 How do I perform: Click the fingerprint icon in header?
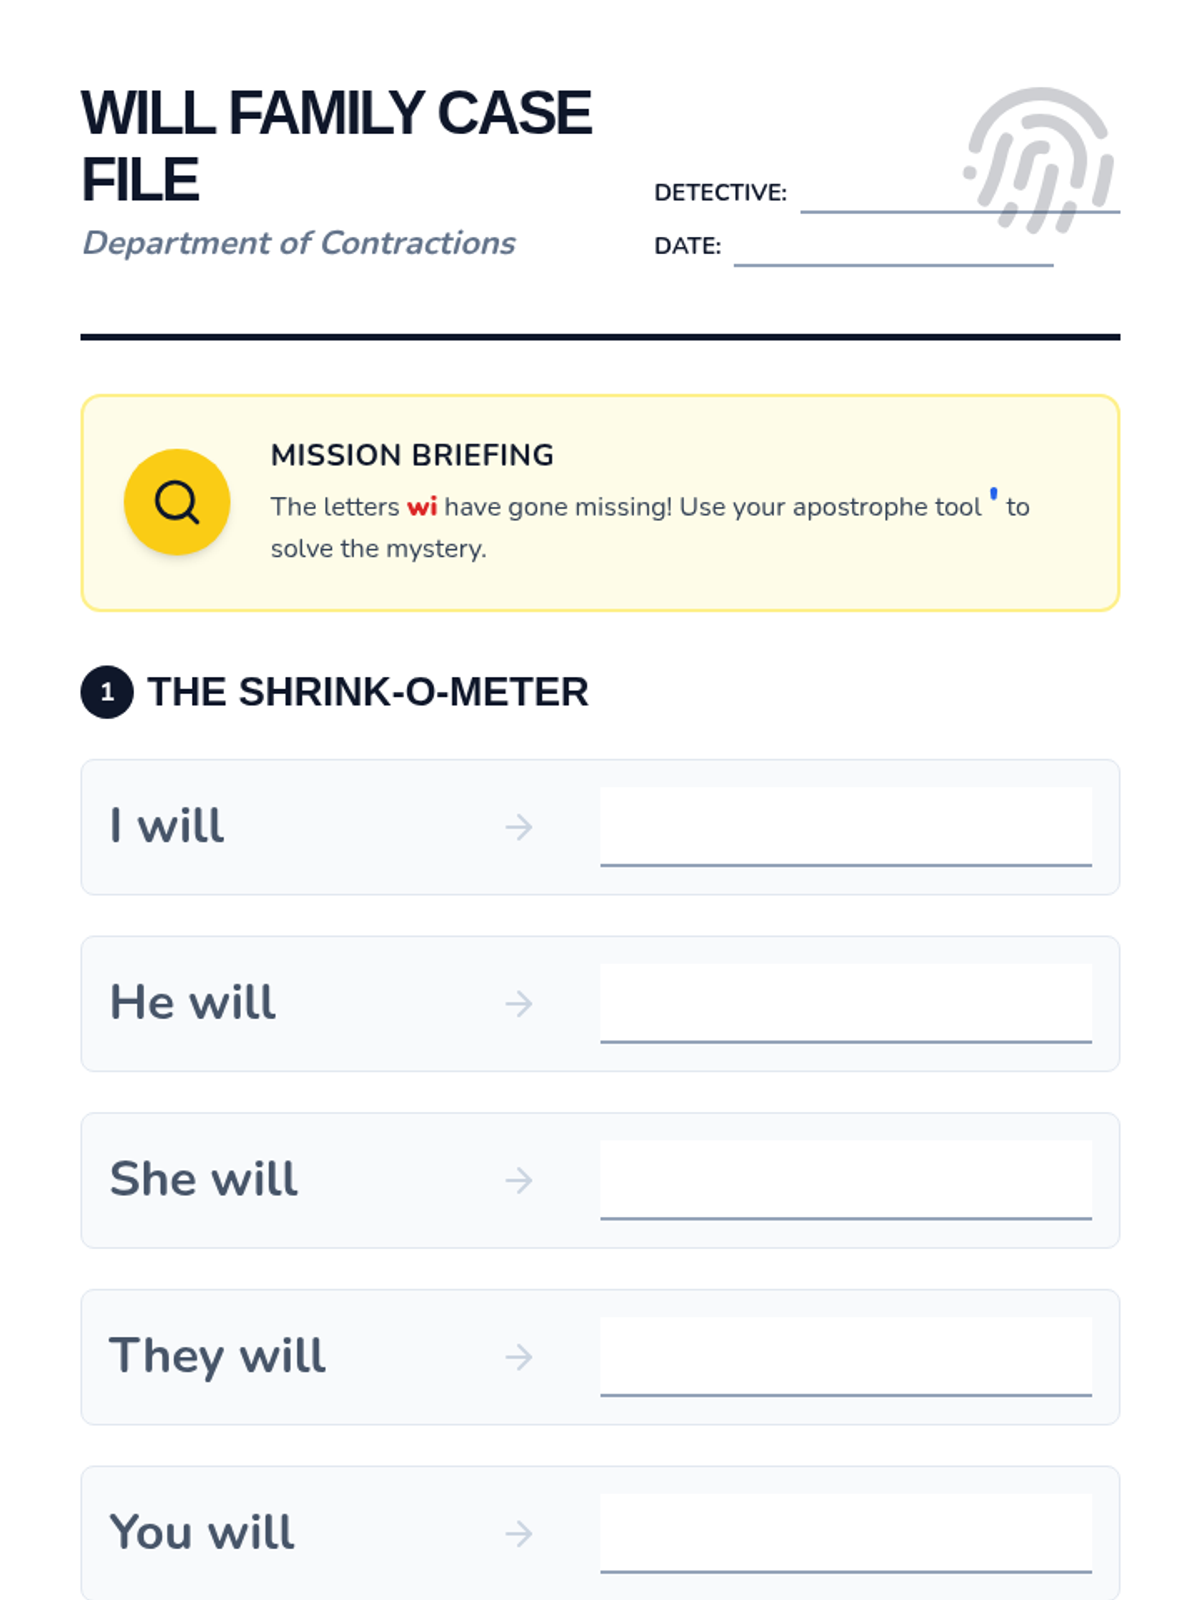click(1039, 160)
